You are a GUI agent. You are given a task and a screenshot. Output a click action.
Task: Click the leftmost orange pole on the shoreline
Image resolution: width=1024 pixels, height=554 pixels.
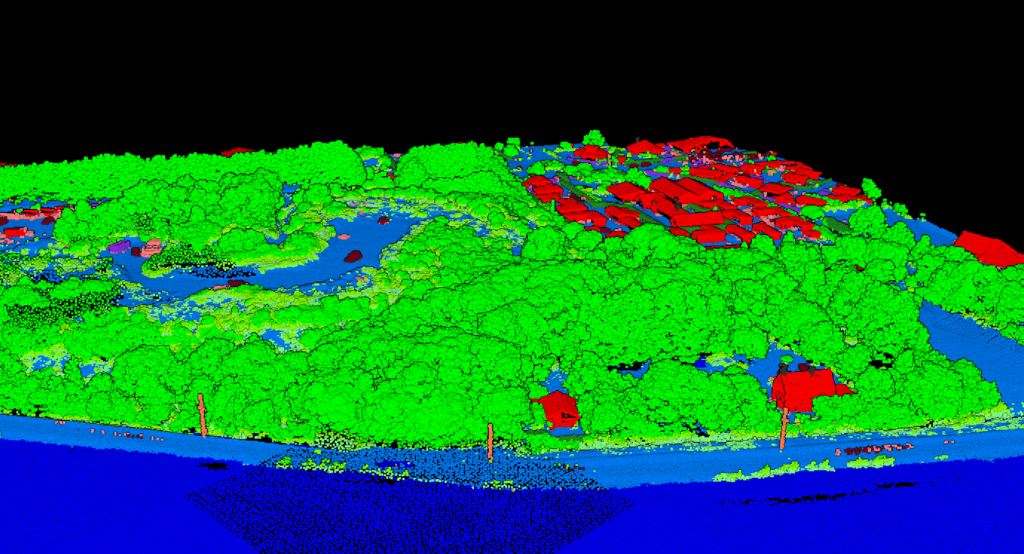pos(201,414)
